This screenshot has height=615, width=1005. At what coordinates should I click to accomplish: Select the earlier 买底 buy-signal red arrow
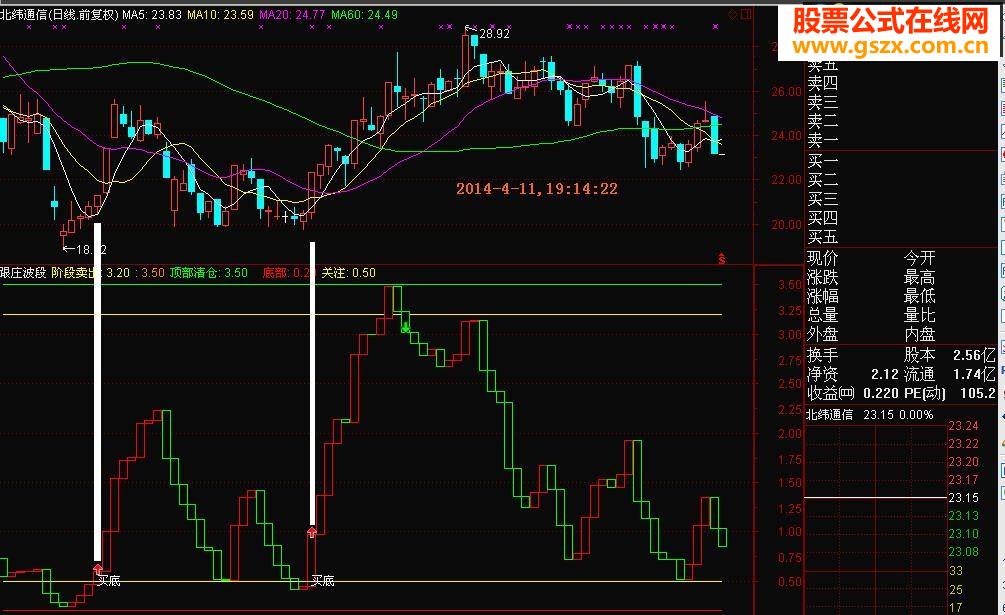coord(97,568)
